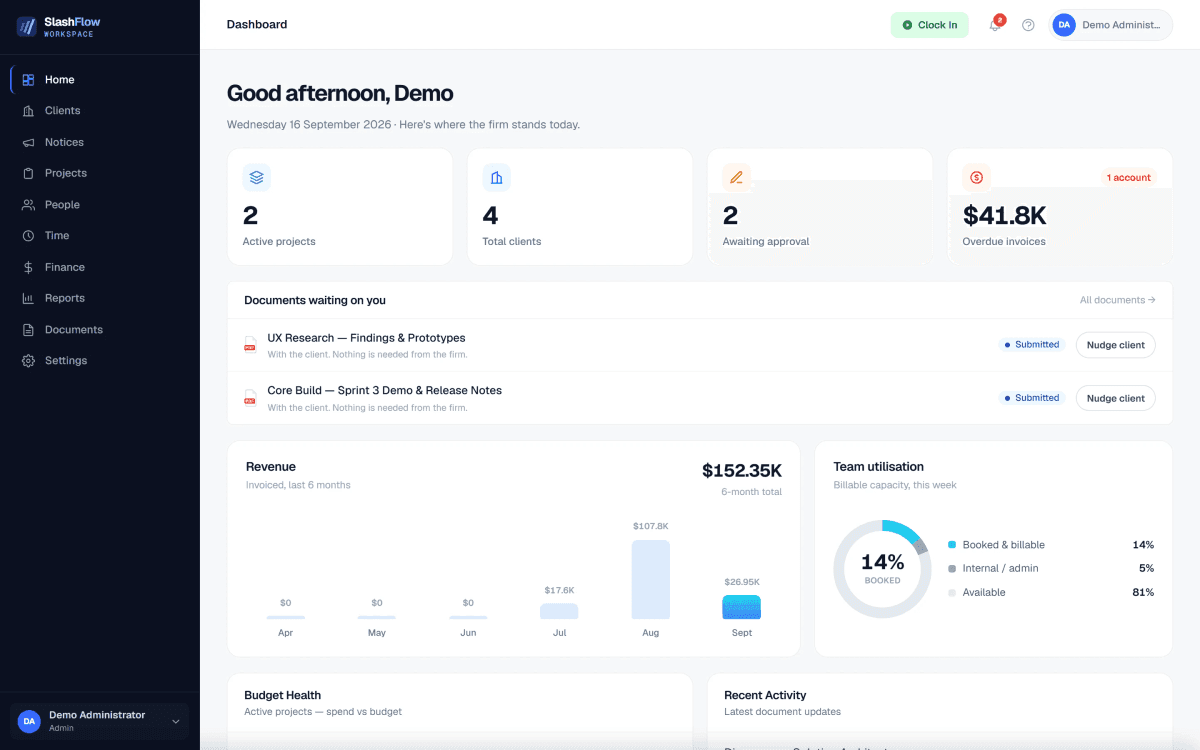Select Finance in the sidebar
The image size is (1200, 750).
click(100, 267)
